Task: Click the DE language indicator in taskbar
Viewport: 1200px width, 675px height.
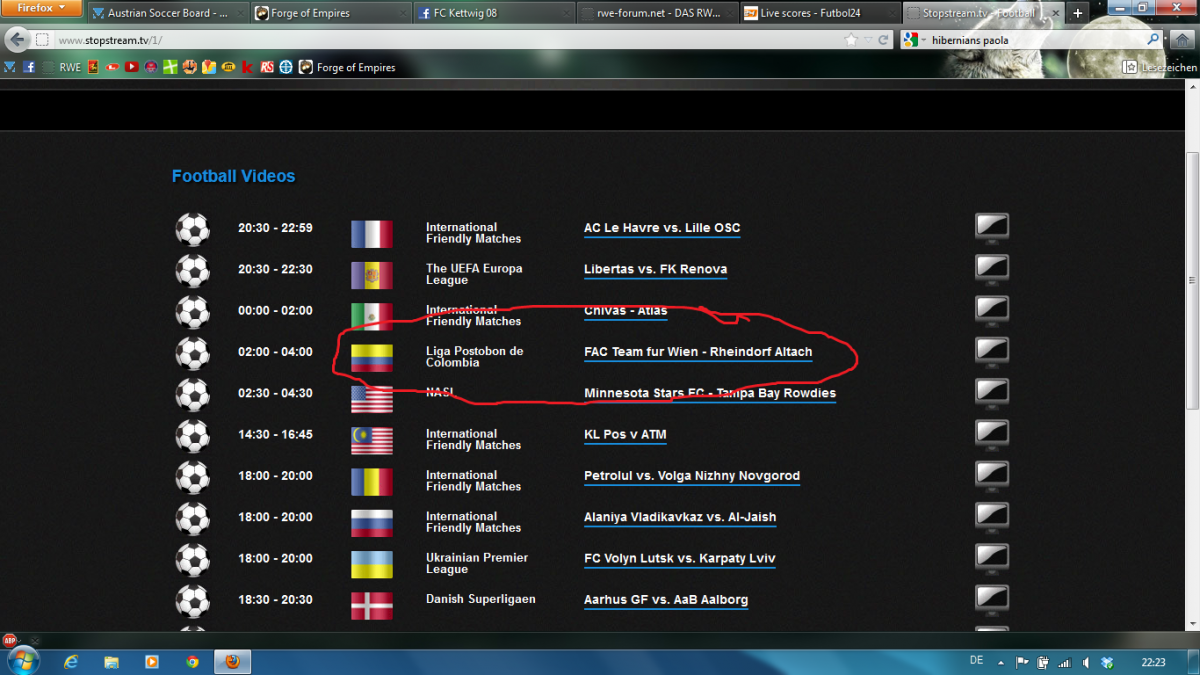Action: pos(976,661)
